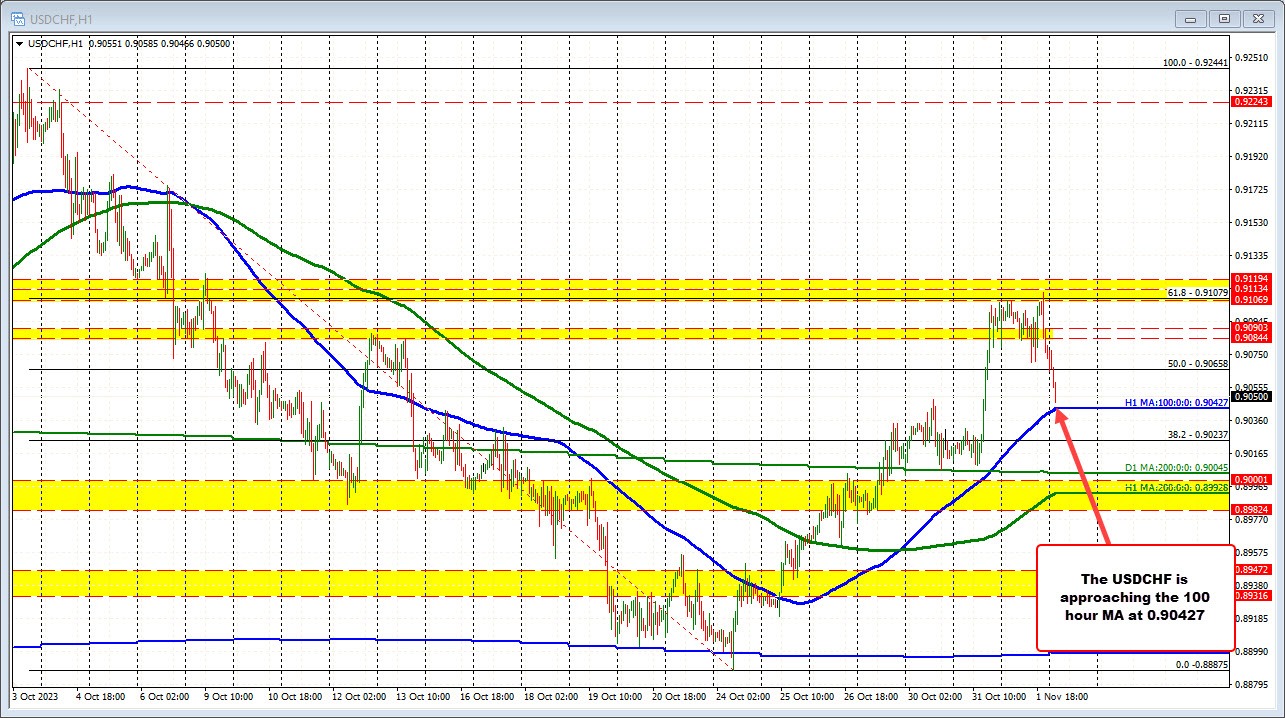The height and width of the screenshot is (718, 1285).
Task: Click the minimize window icon
Action: [x=1190, y=18]
